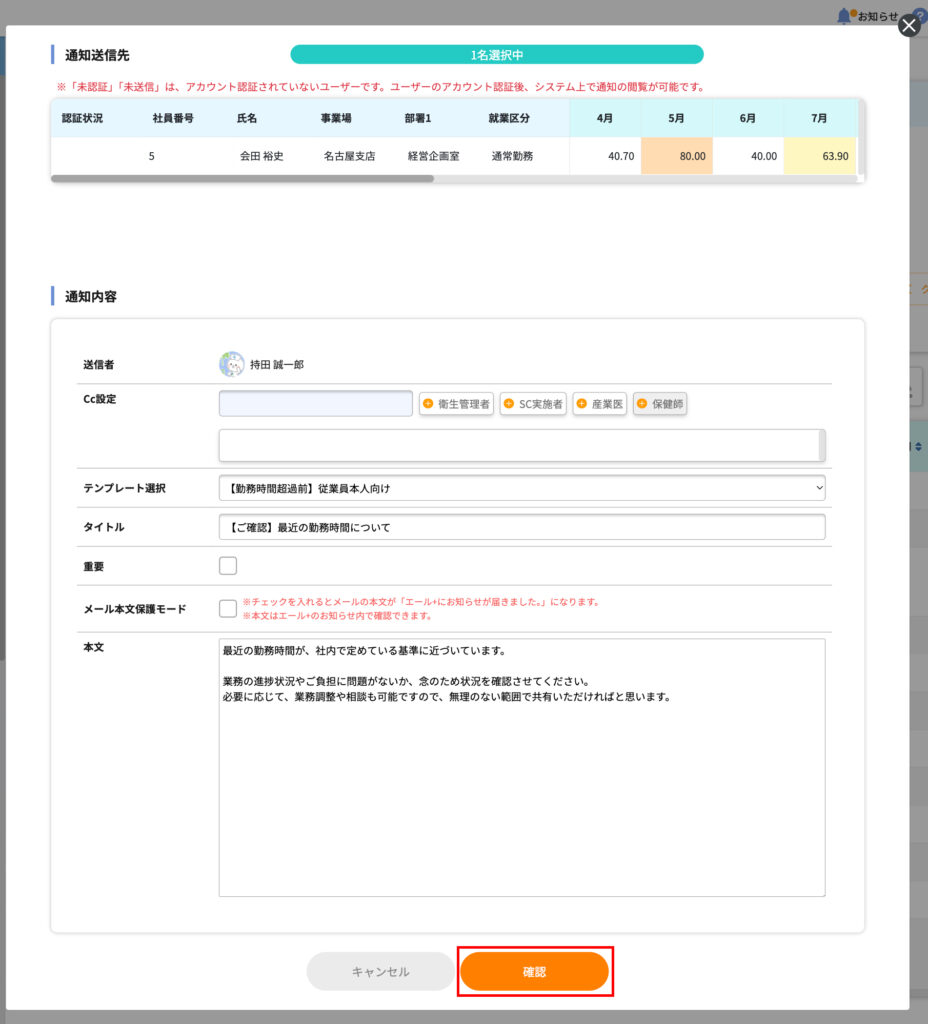
Task: Open the テンプレート選択 dropdown
Action: [x=521, y=488]
